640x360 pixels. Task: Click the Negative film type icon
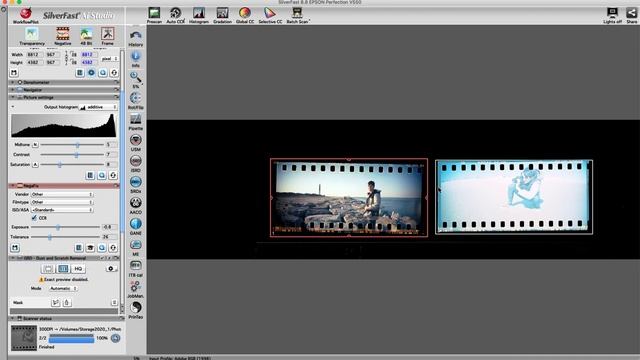pyautogui.click(x=62, y=36)
